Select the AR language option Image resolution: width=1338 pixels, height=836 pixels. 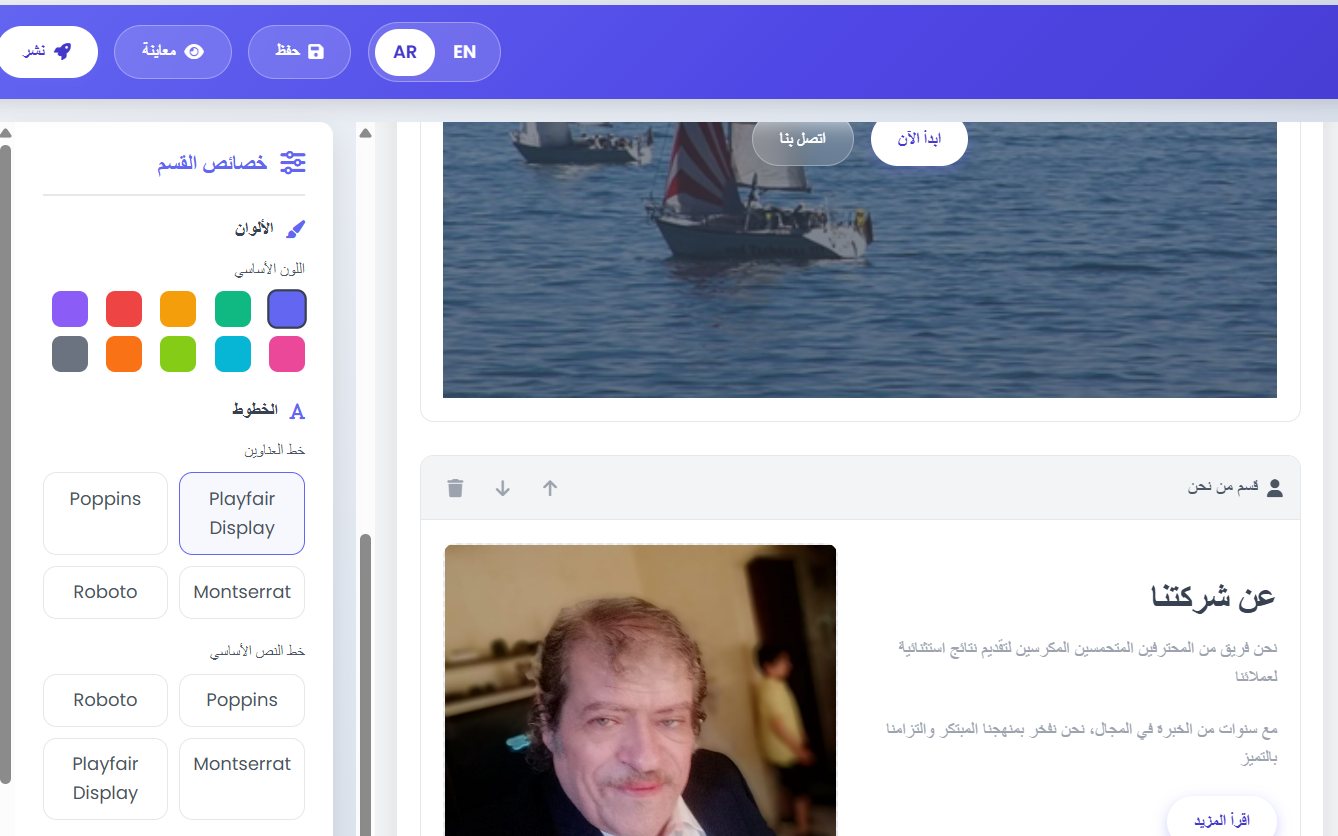coord(405,52)
